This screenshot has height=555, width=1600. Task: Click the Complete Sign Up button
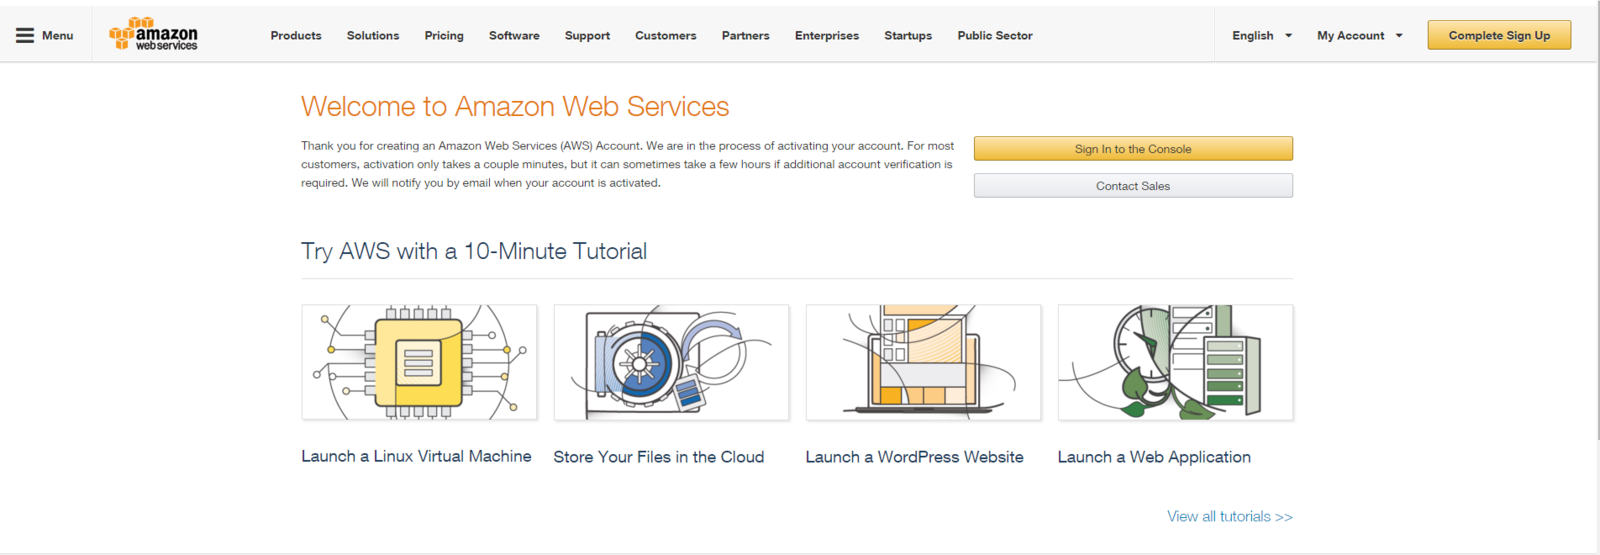tap(1499, 35)
